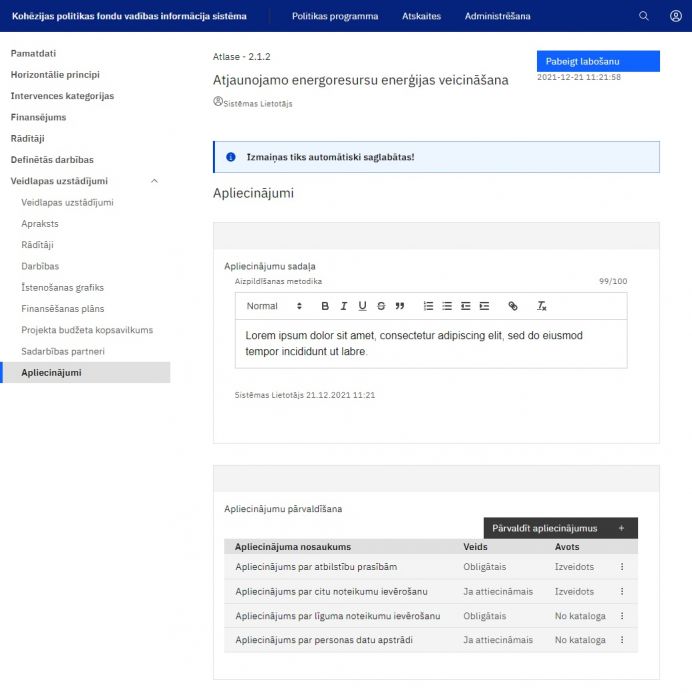692x693 pixels.
Task: Open row menu for Apliecinājums par personas datu apstrādi
Action: 622,640
